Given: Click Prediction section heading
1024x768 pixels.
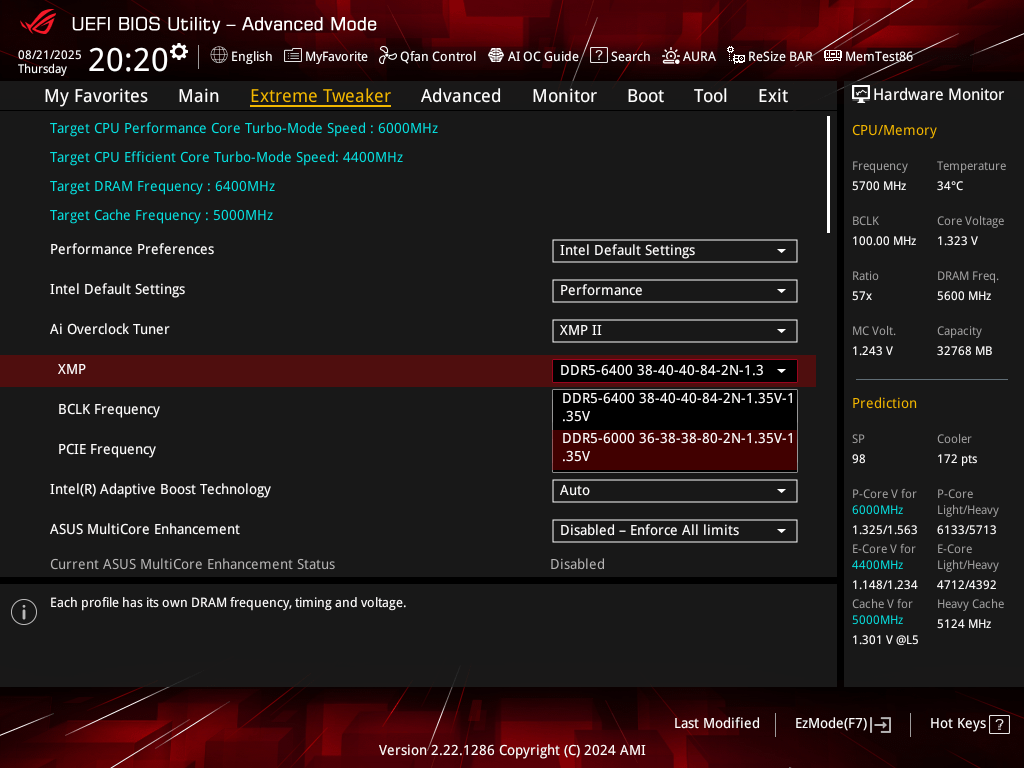Looking at the screenshot, I should click(x=884, y=404).
